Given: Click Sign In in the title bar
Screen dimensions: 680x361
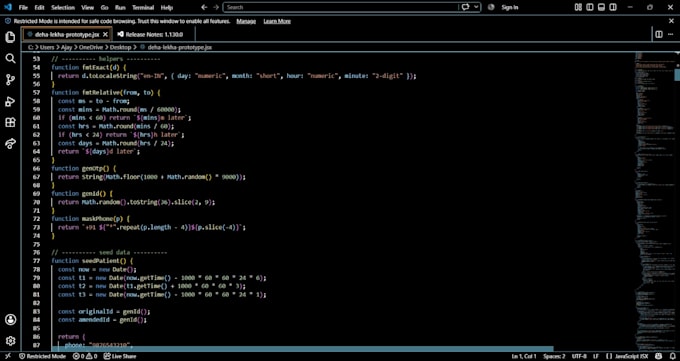Looking at the screenshot, I should click(x=510, y=7).
